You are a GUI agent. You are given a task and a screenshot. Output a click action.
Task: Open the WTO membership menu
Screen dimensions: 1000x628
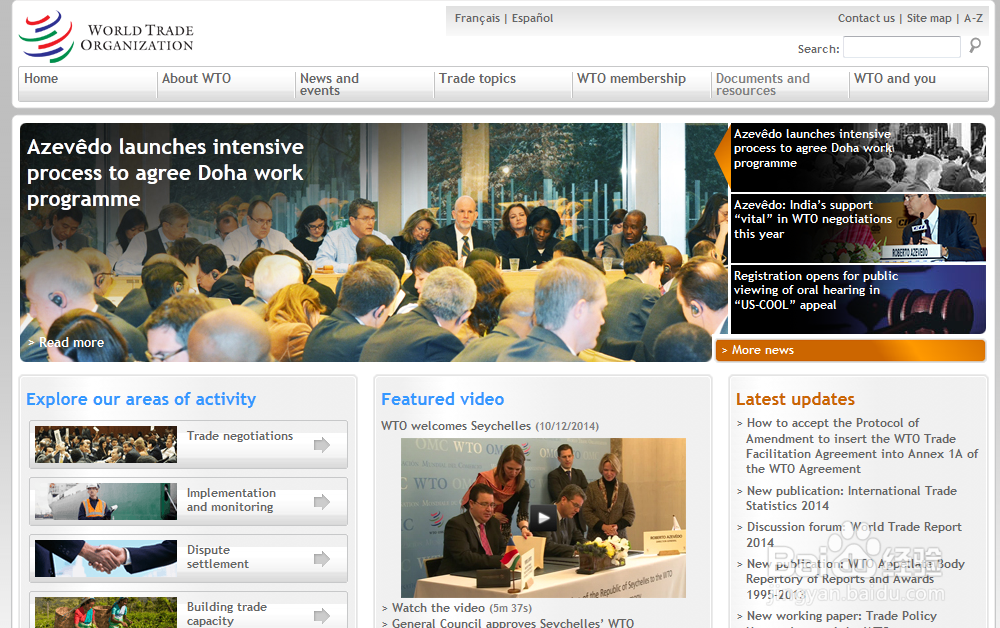pyautogui.click(x=631, y=78)
